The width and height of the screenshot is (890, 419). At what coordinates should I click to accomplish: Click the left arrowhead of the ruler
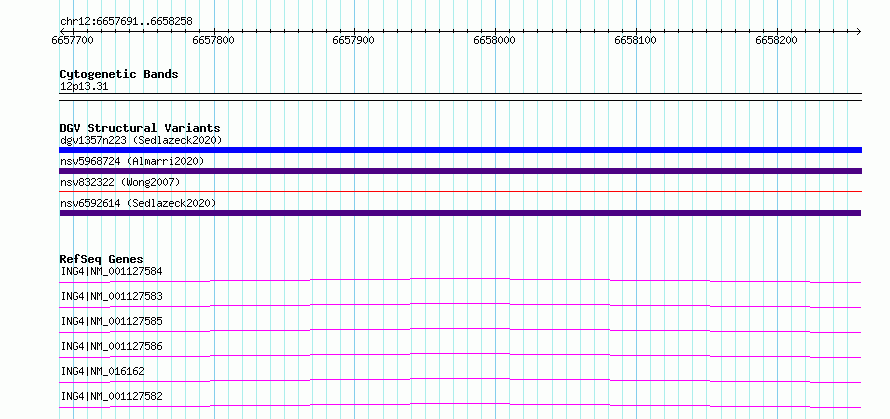(x=62, y=31)
